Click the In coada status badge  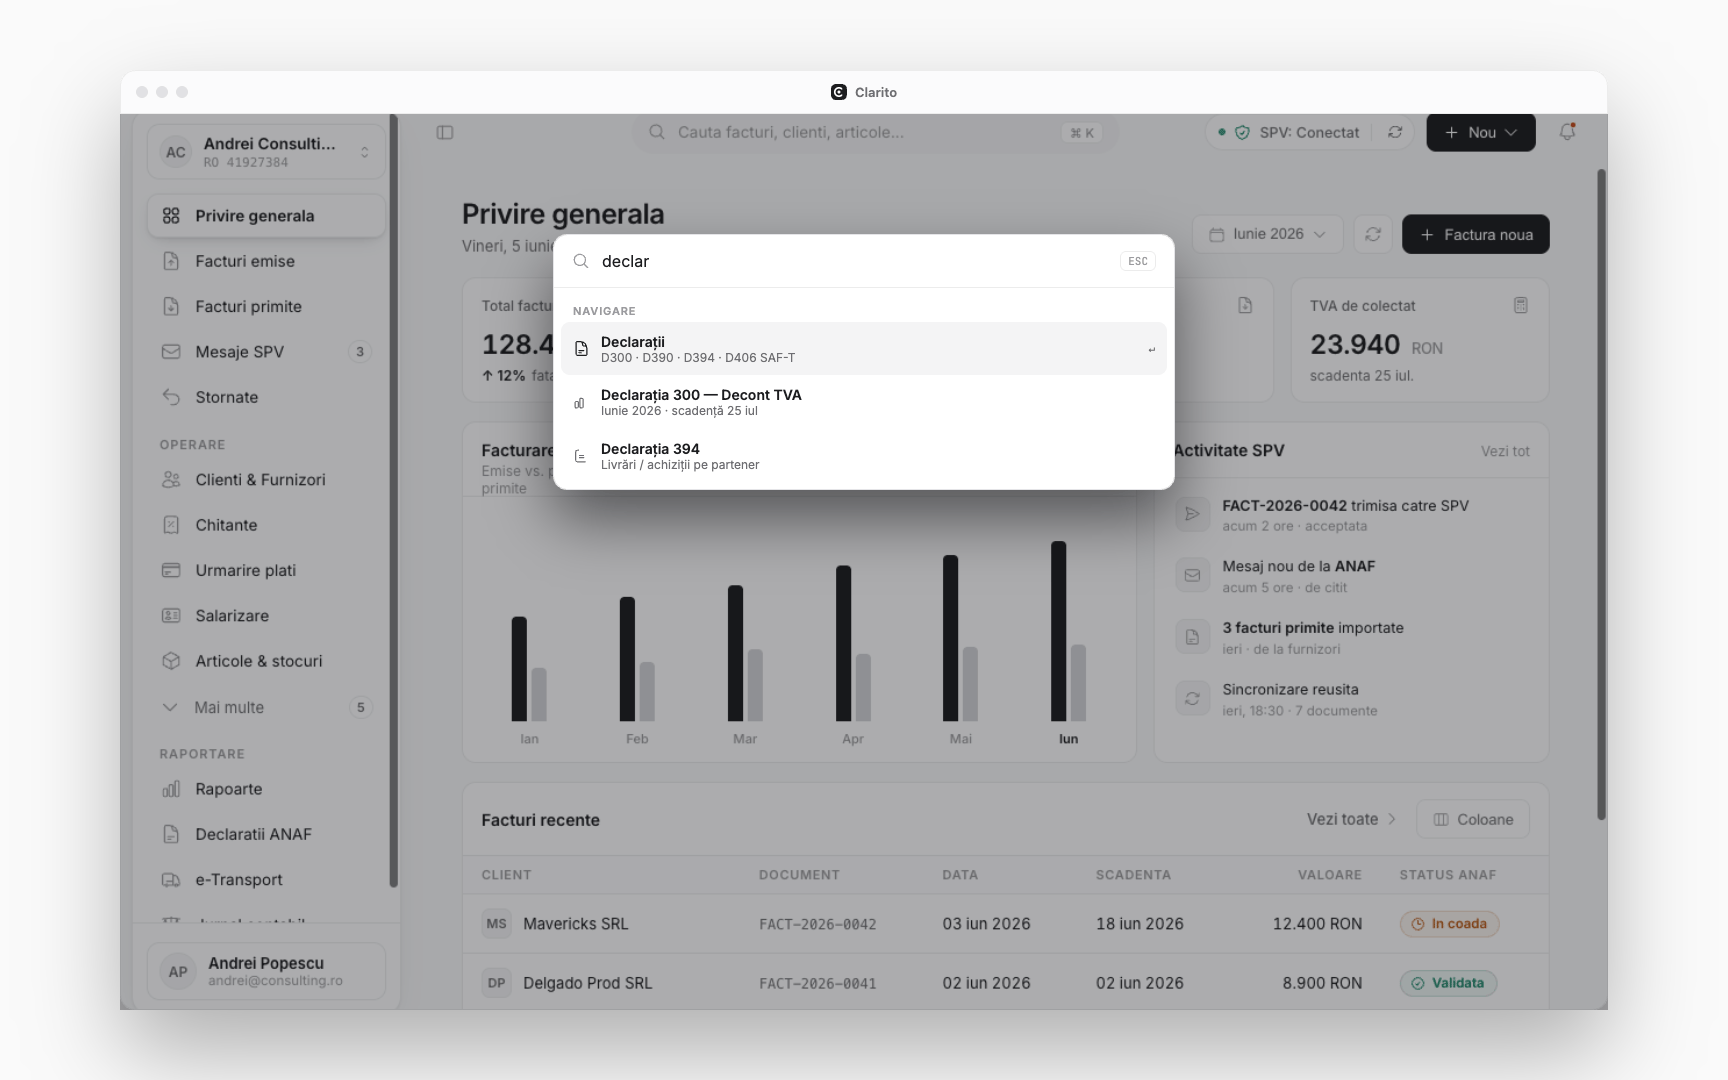pos(1449,924)
